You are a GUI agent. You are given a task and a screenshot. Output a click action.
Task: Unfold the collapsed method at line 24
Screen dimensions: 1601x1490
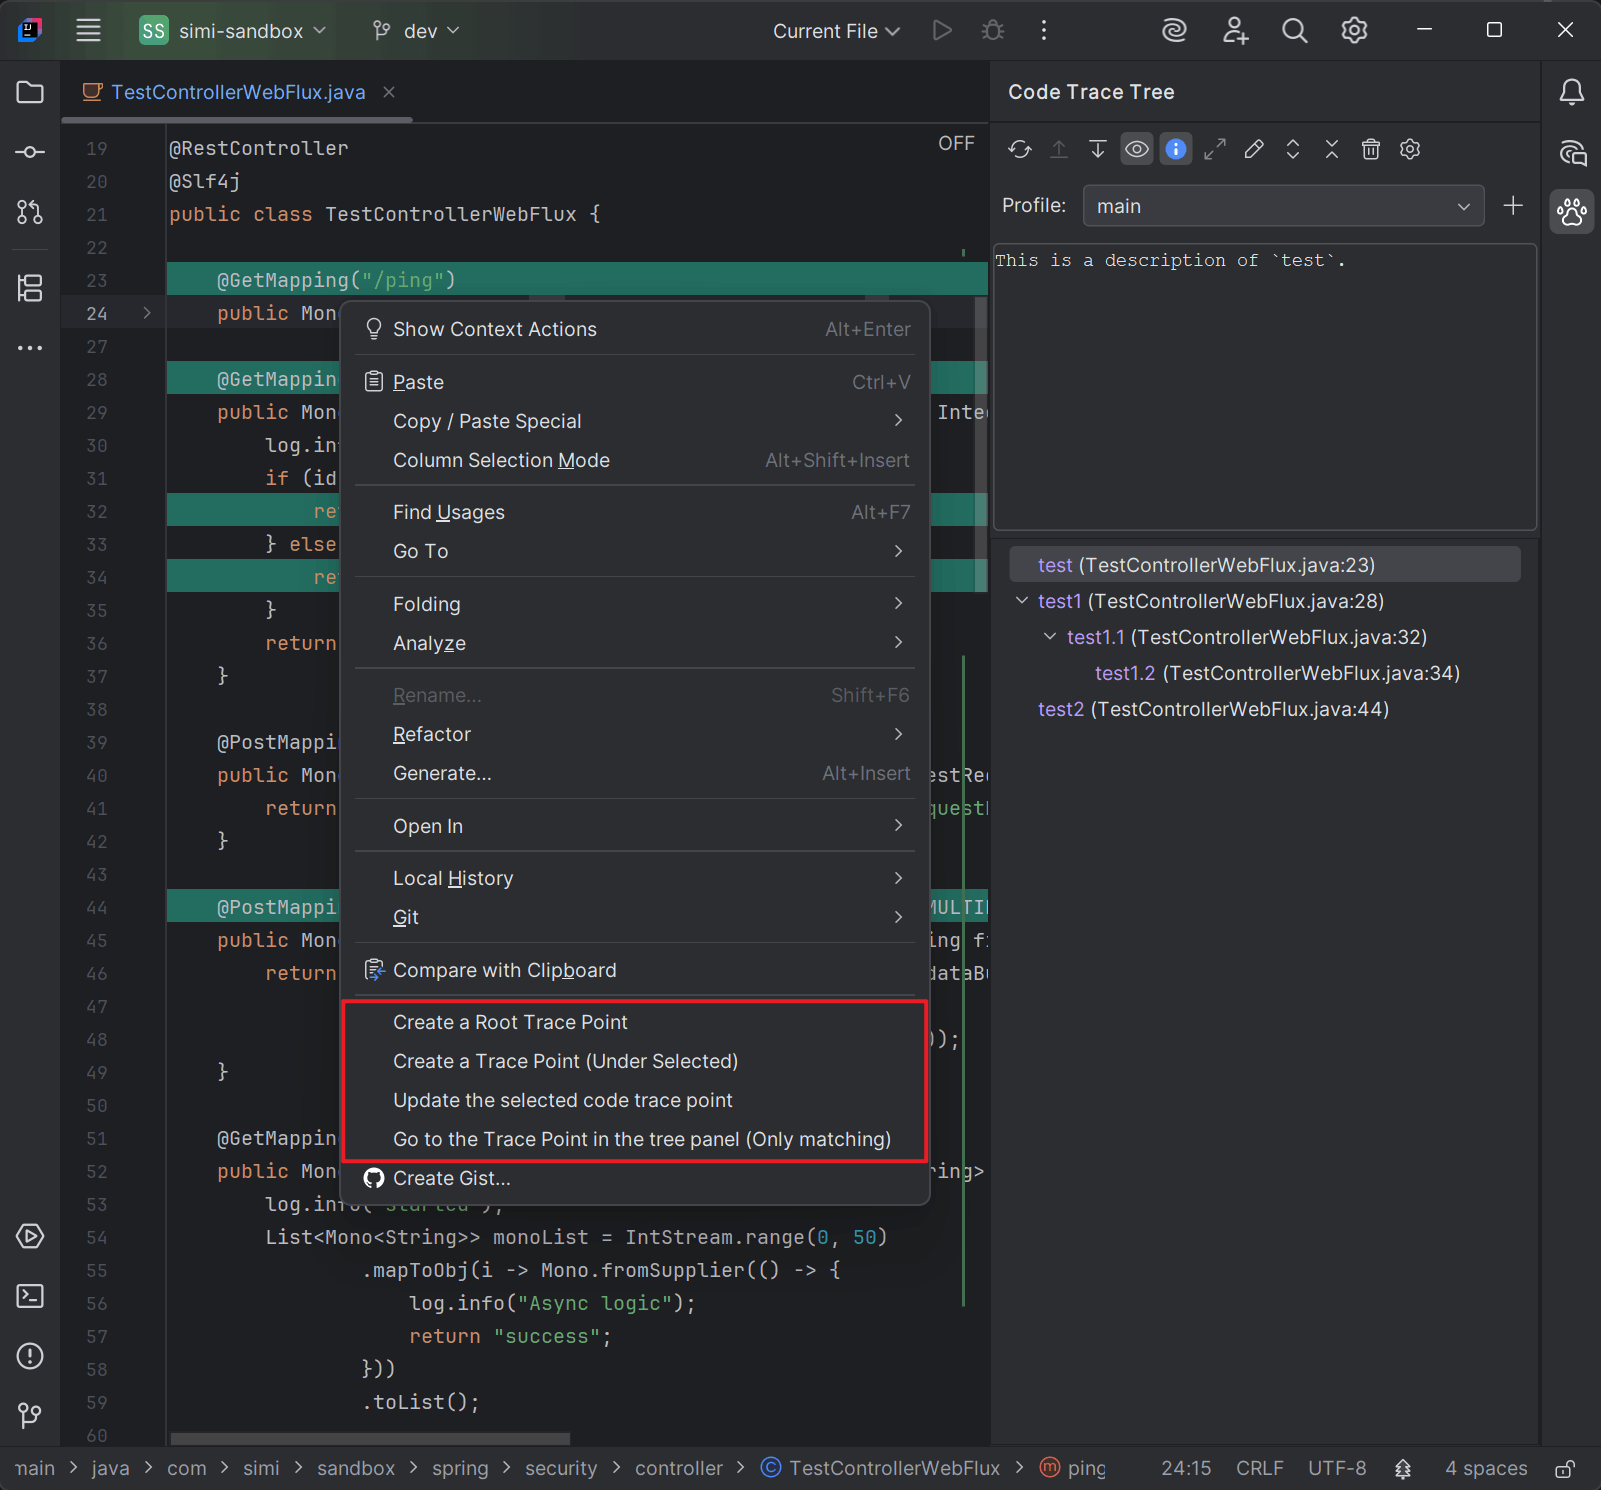[x=147, y=313]
